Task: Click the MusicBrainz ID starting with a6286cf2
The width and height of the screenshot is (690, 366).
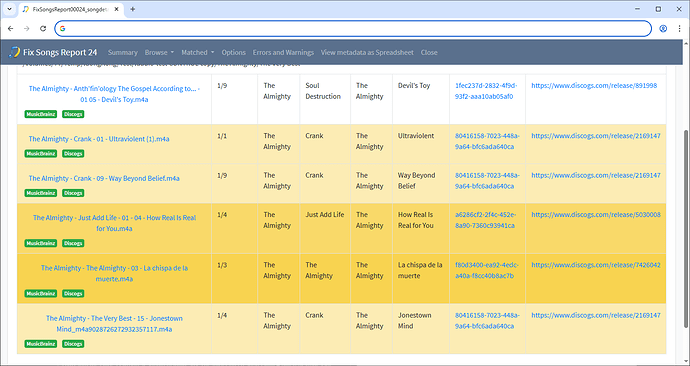Action: (x=487, y=220)
